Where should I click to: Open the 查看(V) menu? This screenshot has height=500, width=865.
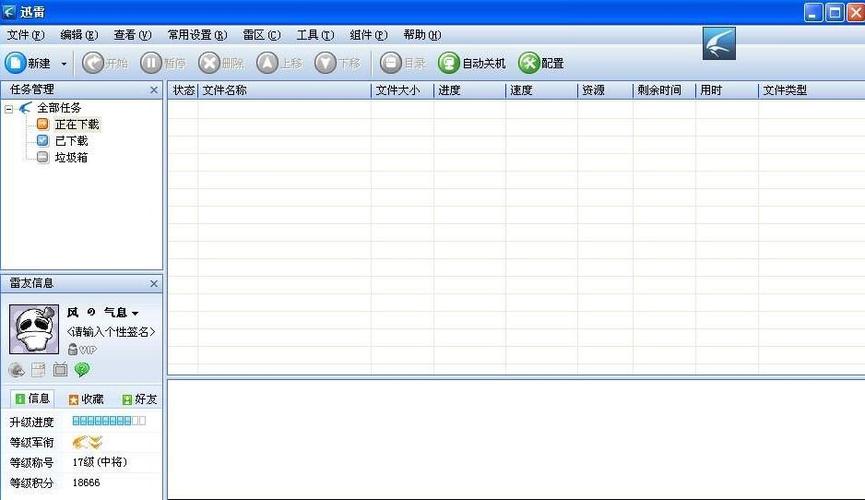pyautogui.click(x=132, y=35)
